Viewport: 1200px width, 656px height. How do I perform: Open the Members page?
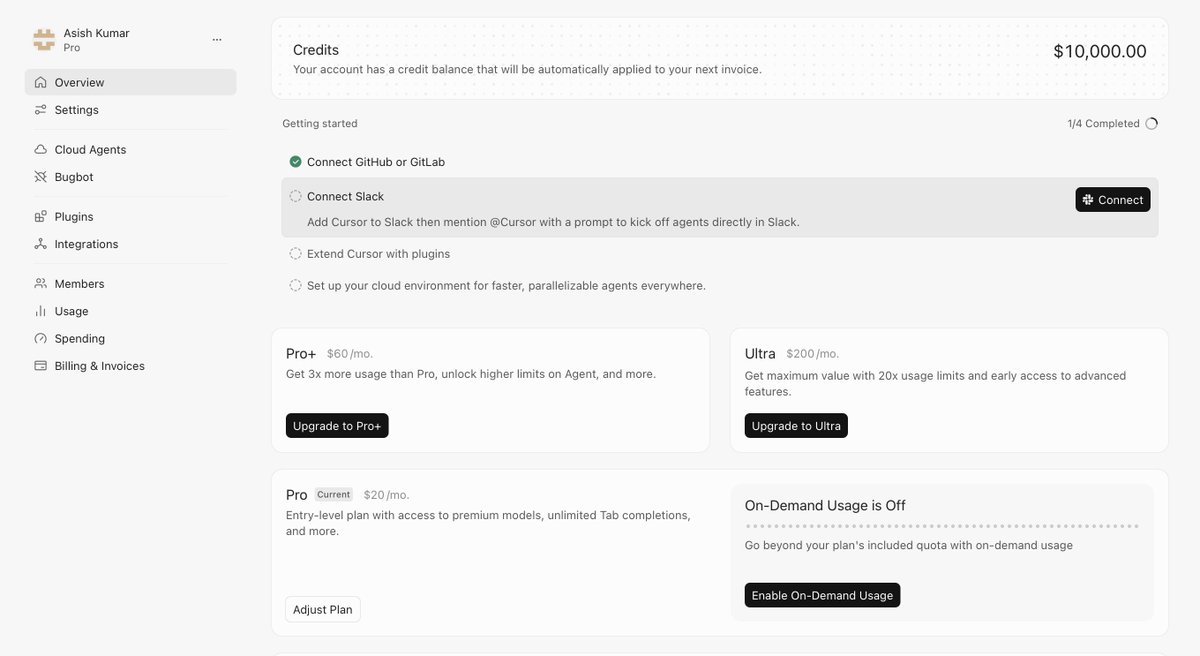point(131,284)
